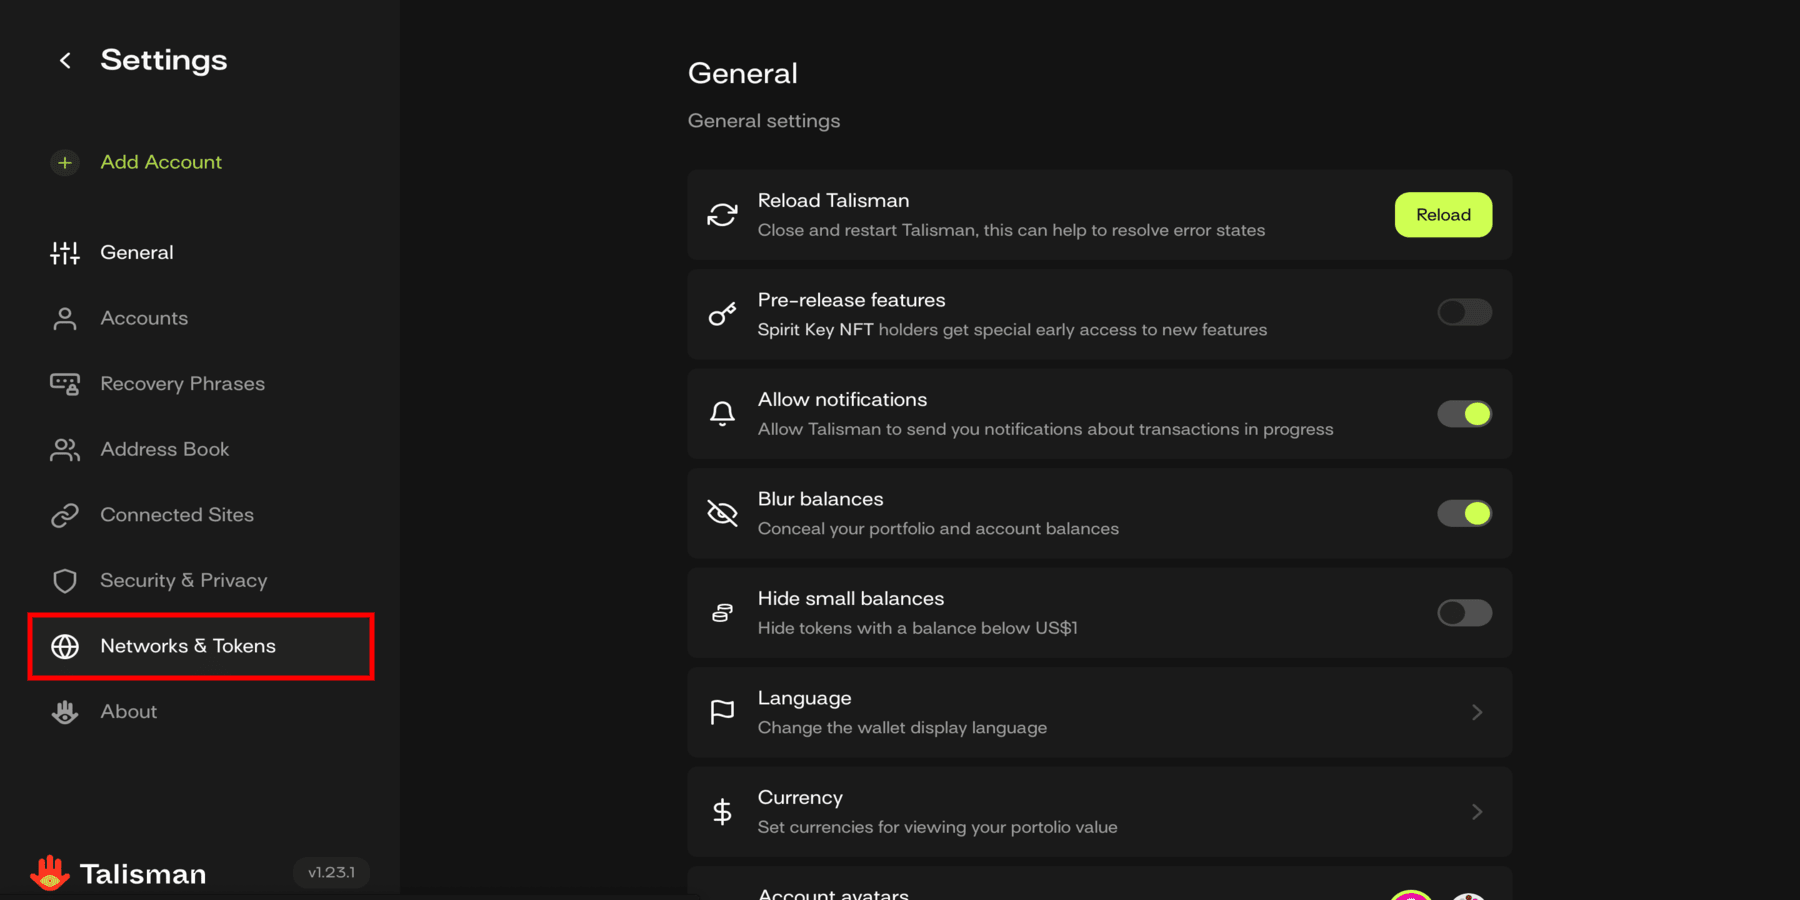Expand the Language setting chevron
This screenshot has width=1800, height=900.
click(x=1477, y=713)
